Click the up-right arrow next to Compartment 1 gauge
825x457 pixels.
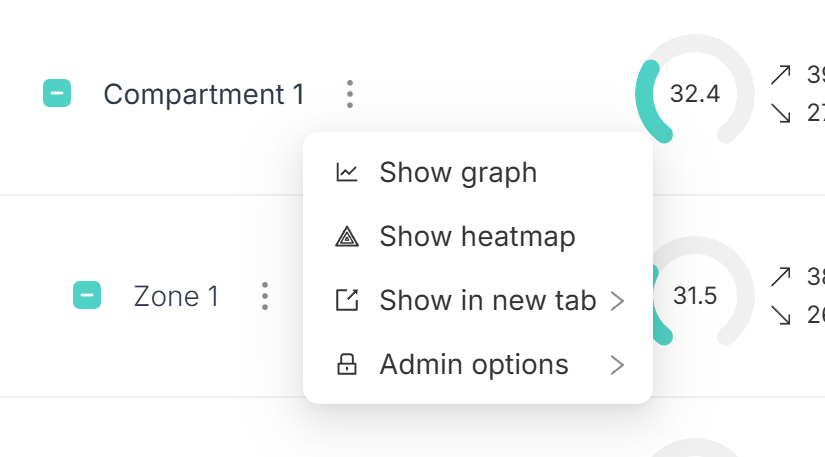(x=780, y=75)
